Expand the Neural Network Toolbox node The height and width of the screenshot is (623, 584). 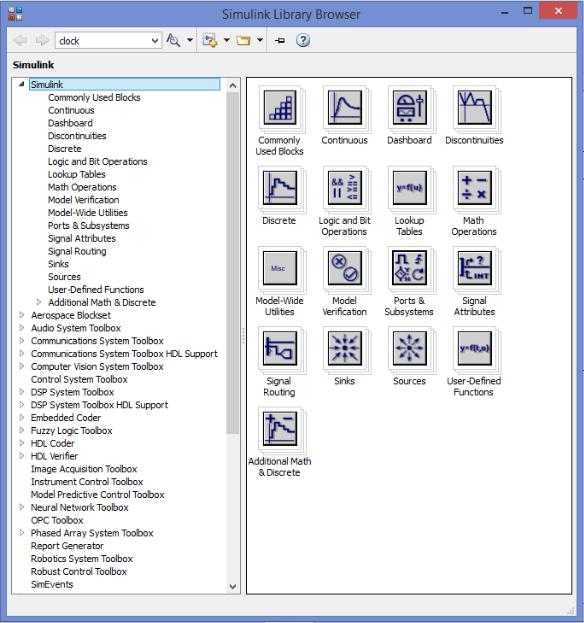coord(22,507)
